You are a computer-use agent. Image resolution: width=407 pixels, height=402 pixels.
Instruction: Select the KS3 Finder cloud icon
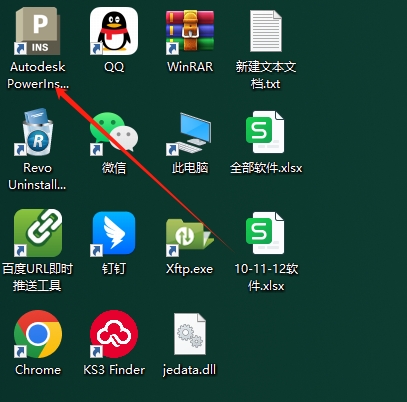pos(114,334)
